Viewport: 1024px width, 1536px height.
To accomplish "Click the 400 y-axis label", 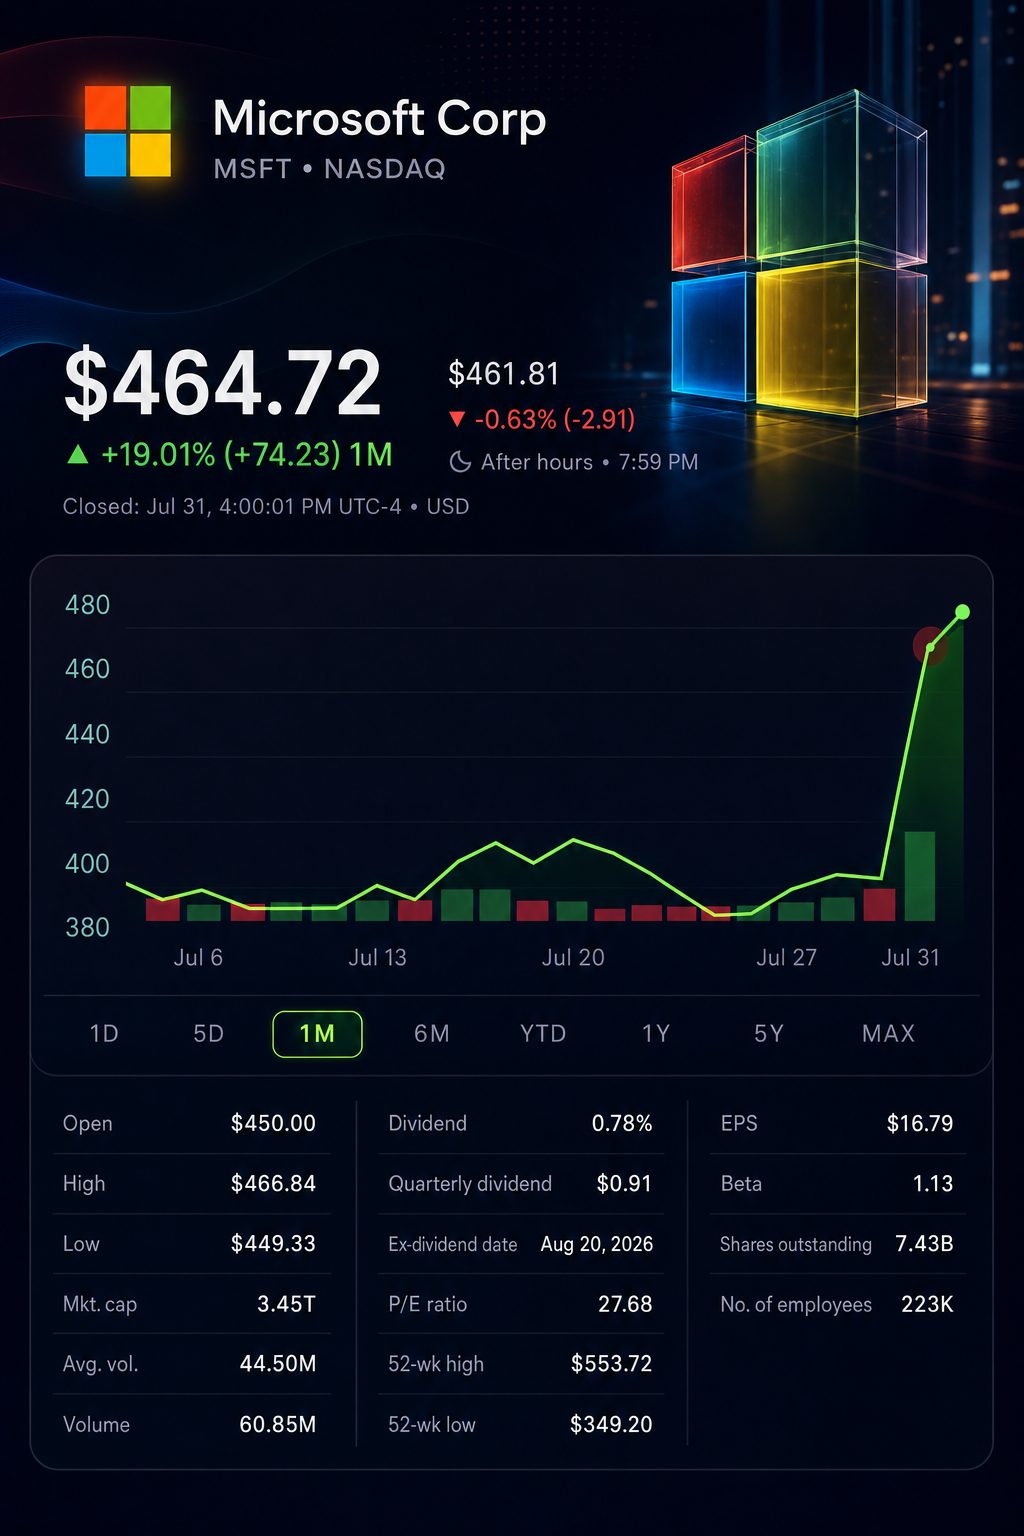I will click(x=87, y=863).
